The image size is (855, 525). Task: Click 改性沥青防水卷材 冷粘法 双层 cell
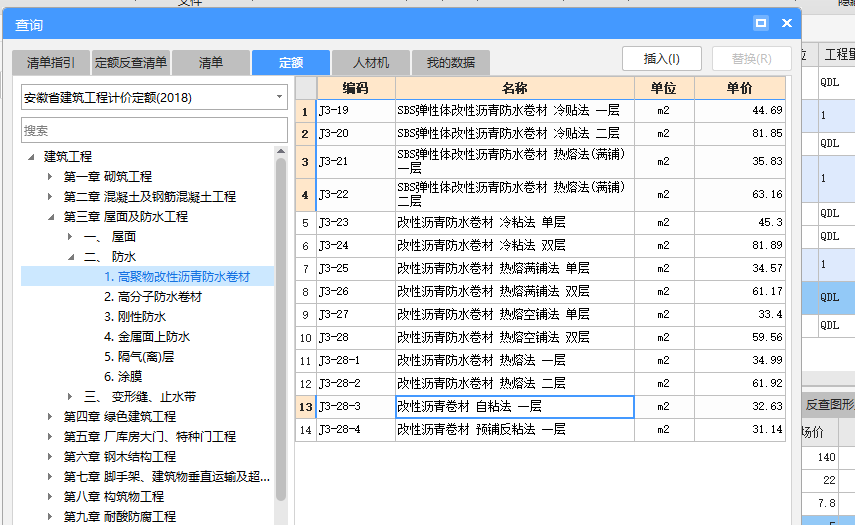click(515, 246)
